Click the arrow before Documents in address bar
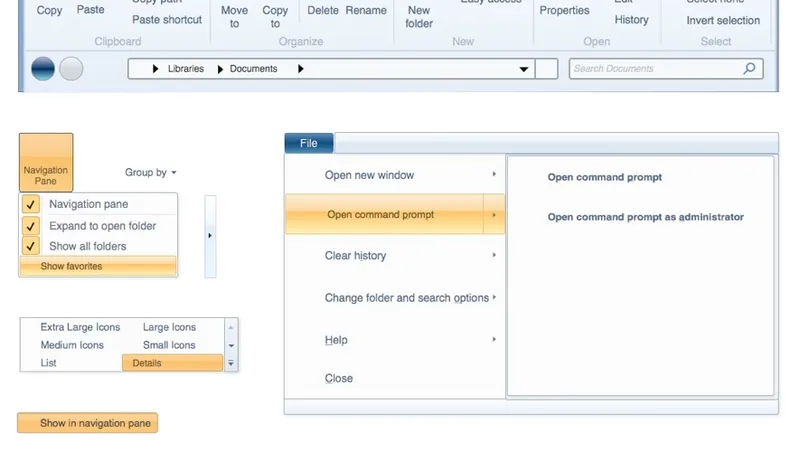The height and width of the screenshot is (450, 800). click(220, 69)
